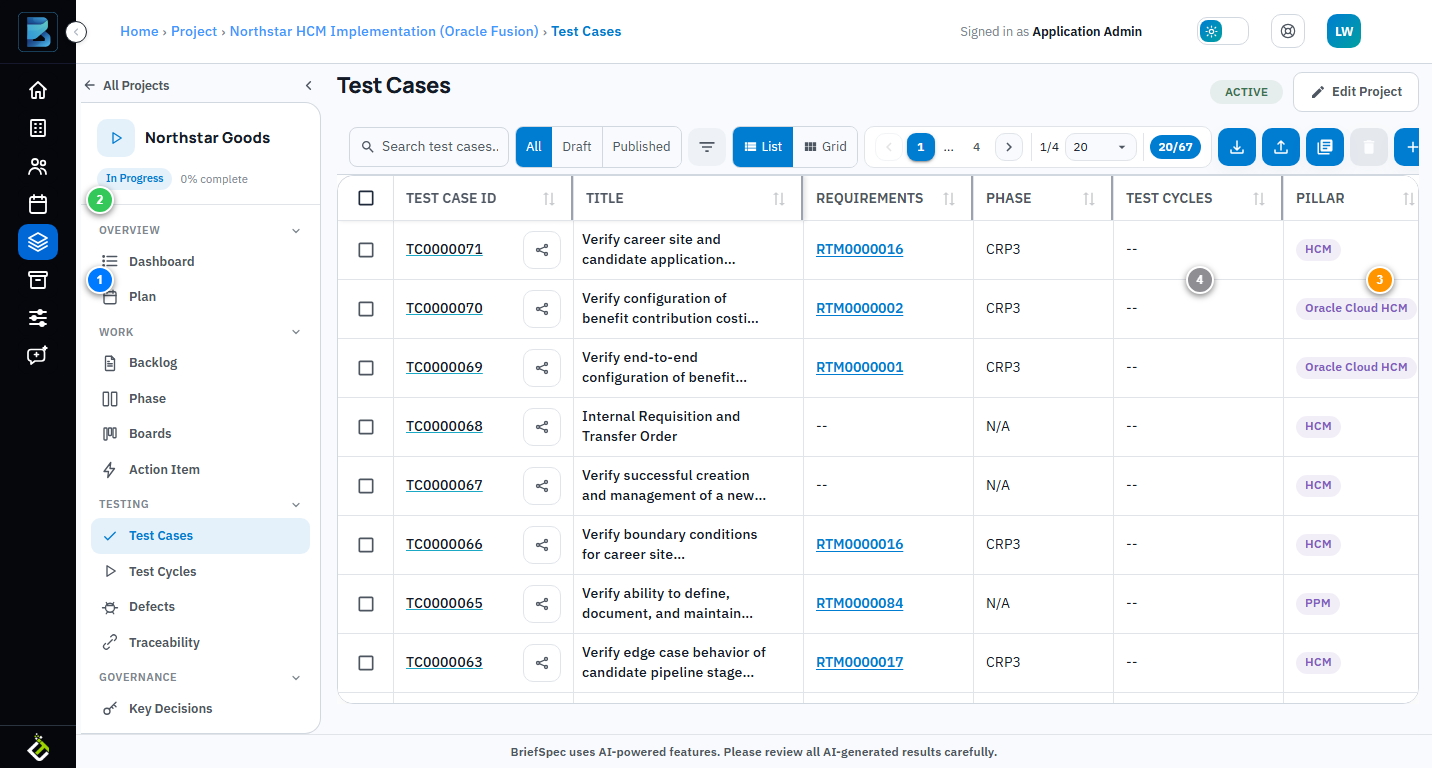Image resolution: width=1432 pixels, height=768 pixels.
Task: Click the Edit Project button
Action: click(1356, 92)
